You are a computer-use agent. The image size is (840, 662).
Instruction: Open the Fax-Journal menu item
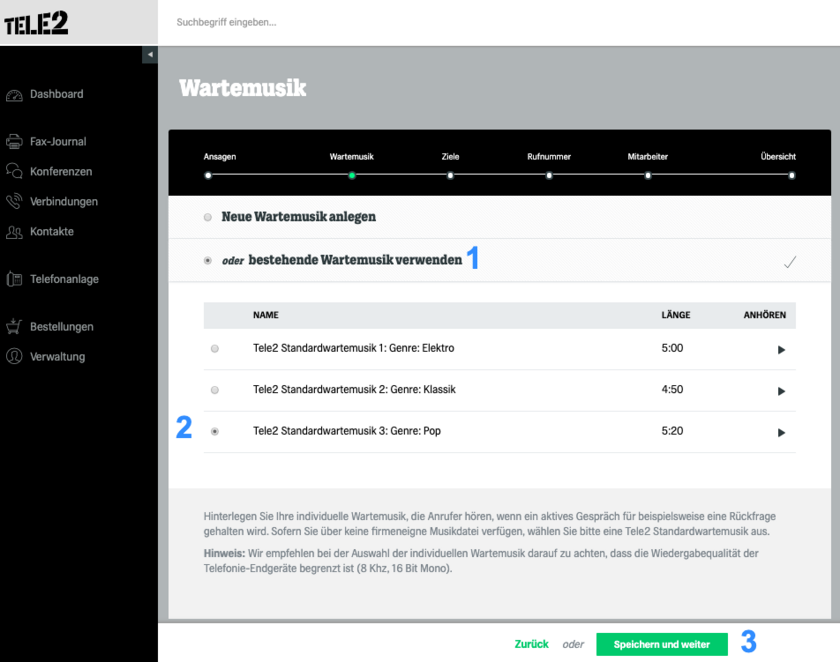58,141
